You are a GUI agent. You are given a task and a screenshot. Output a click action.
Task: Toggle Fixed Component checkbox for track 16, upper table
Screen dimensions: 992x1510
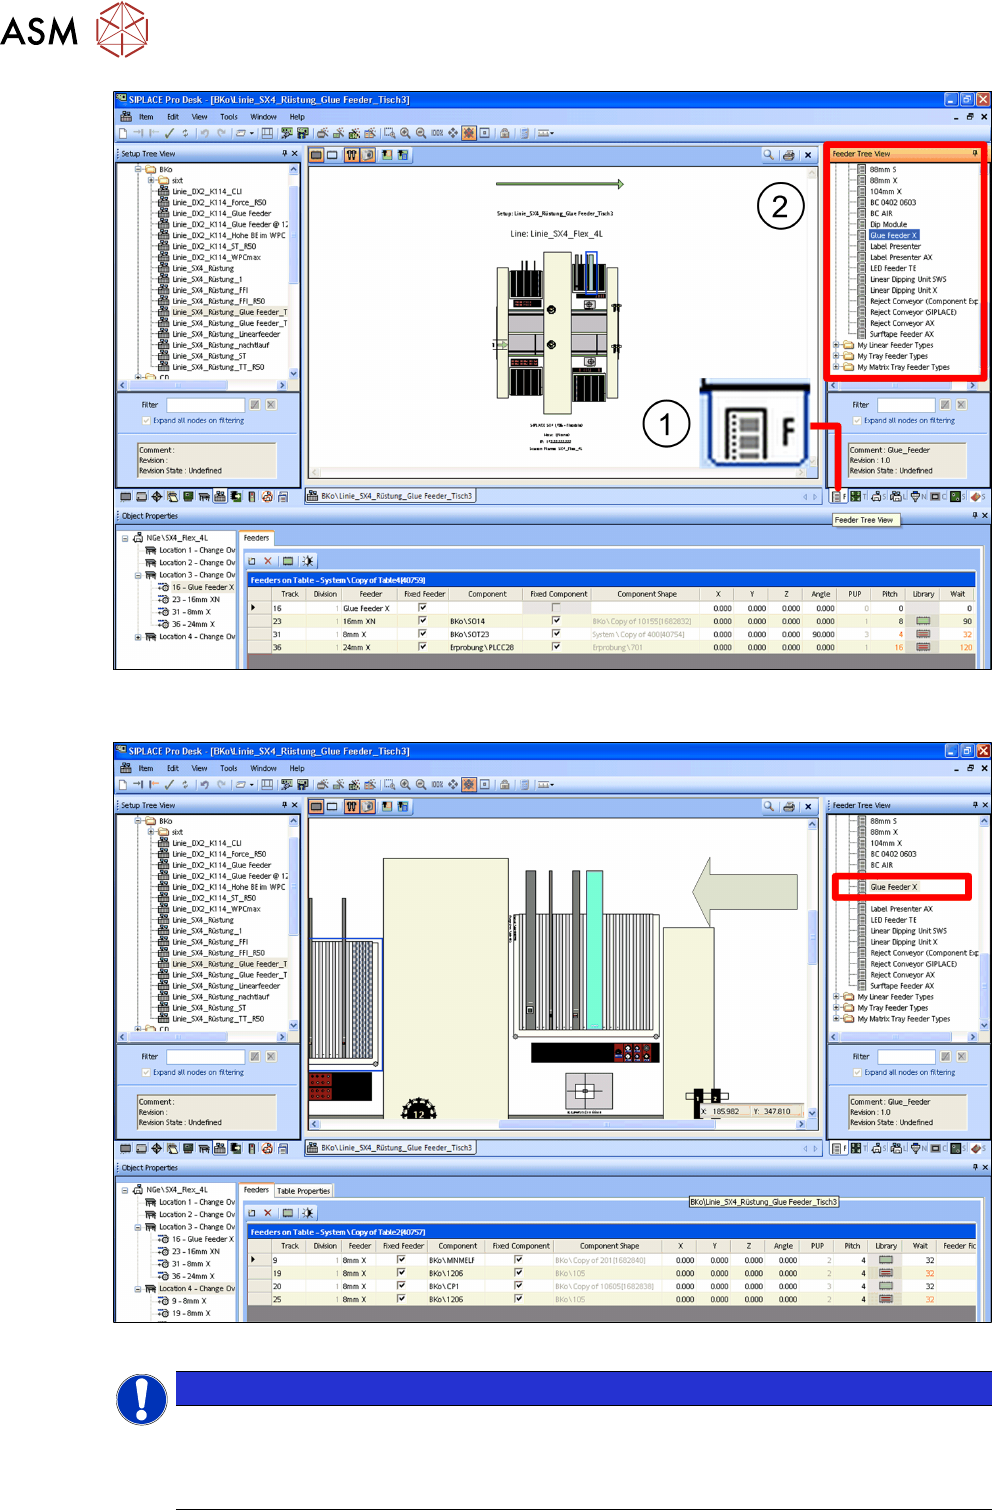pos(556,608)
